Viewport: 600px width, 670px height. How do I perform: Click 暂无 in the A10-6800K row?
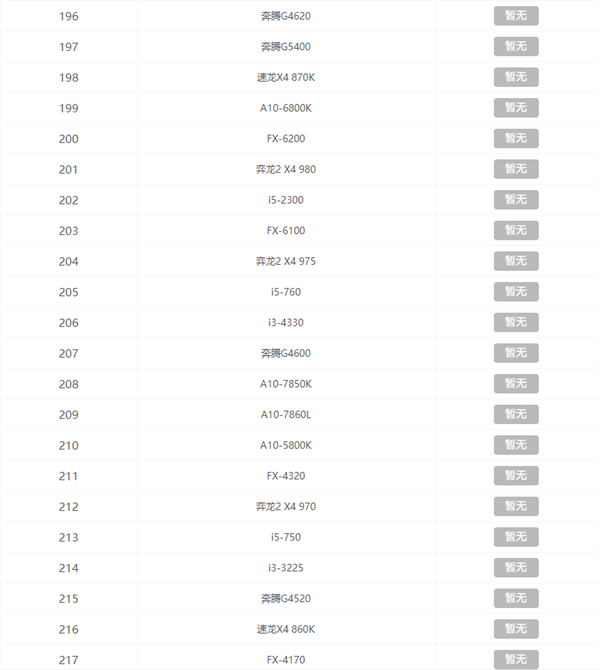pyautogui.click(x=515, y=108)
